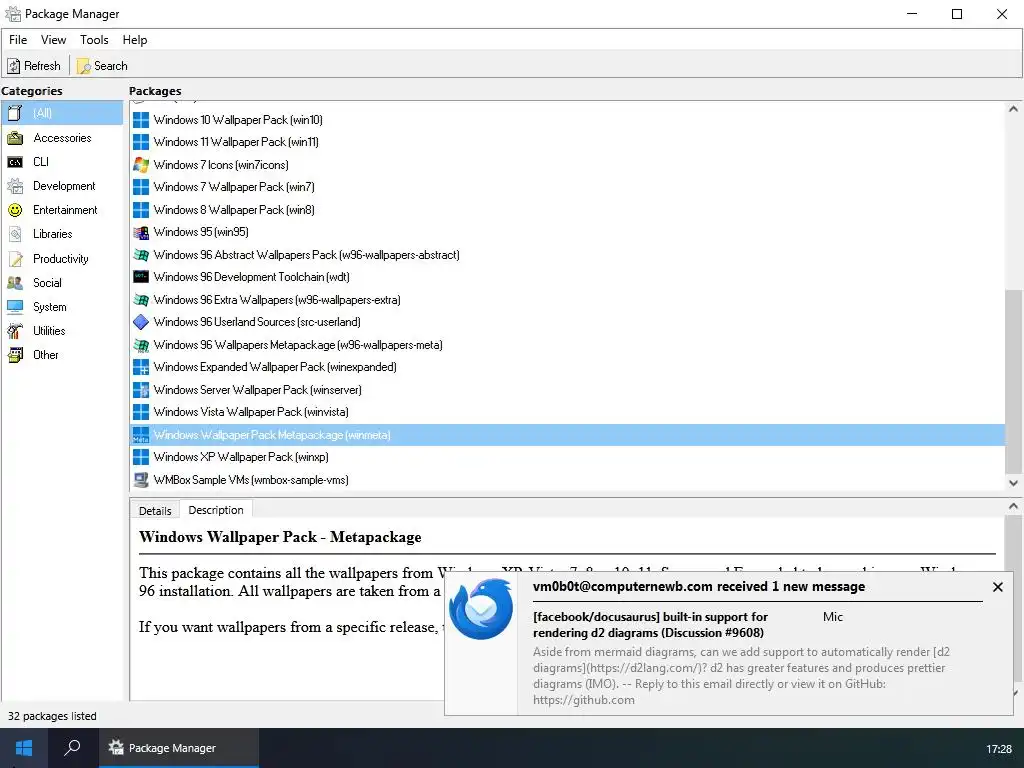Select the Accessories category icon
Screen dimensions: 1024x768
coord(15,138)
